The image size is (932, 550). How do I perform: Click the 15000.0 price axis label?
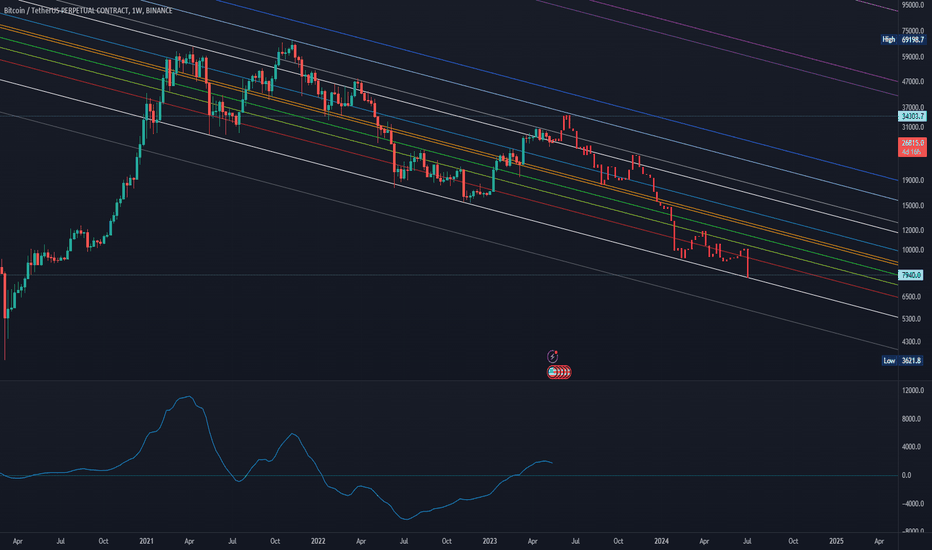912,206
